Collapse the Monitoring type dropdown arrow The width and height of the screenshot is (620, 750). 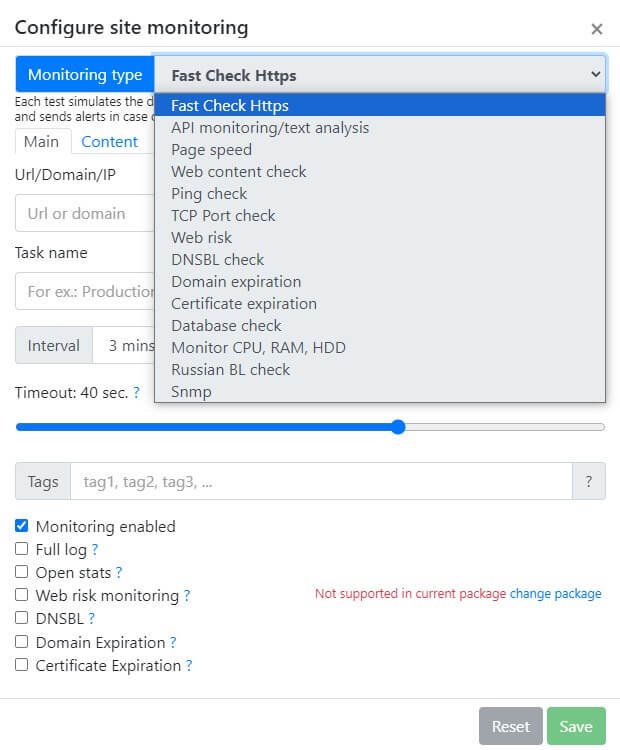(x=595, y=74)
